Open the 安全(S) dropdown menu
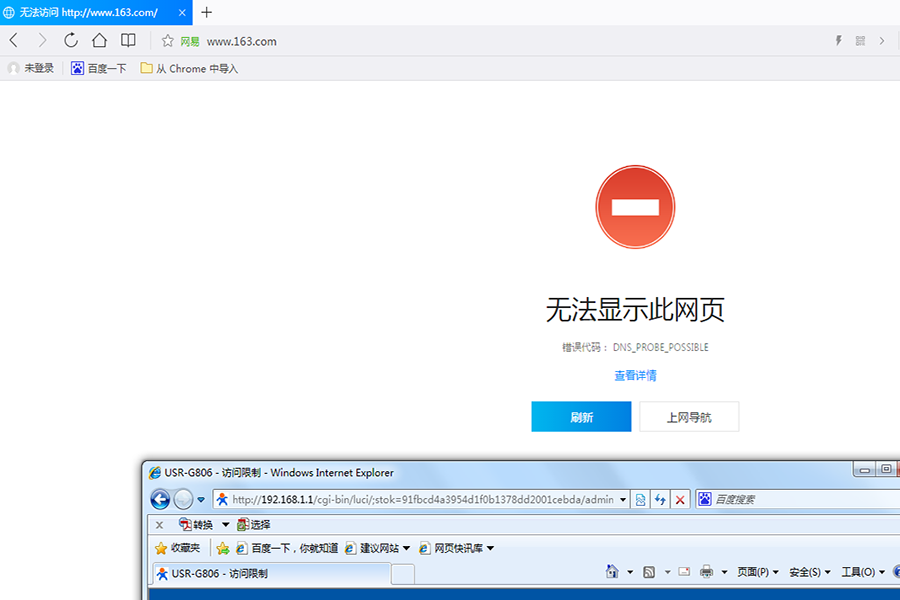 click(x=810, y=572)
